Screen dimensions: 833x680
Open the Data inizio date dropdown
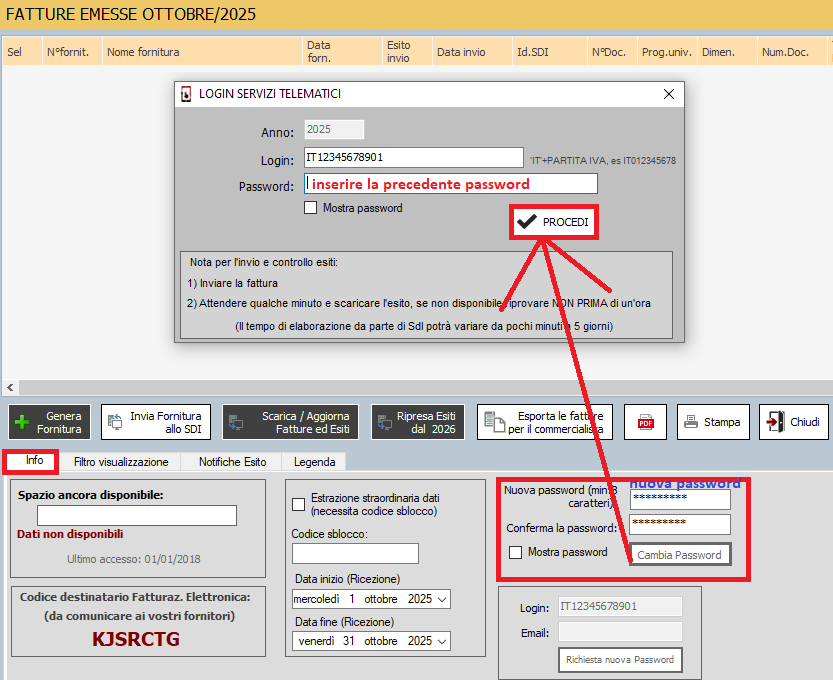click(x=442, y=599)
